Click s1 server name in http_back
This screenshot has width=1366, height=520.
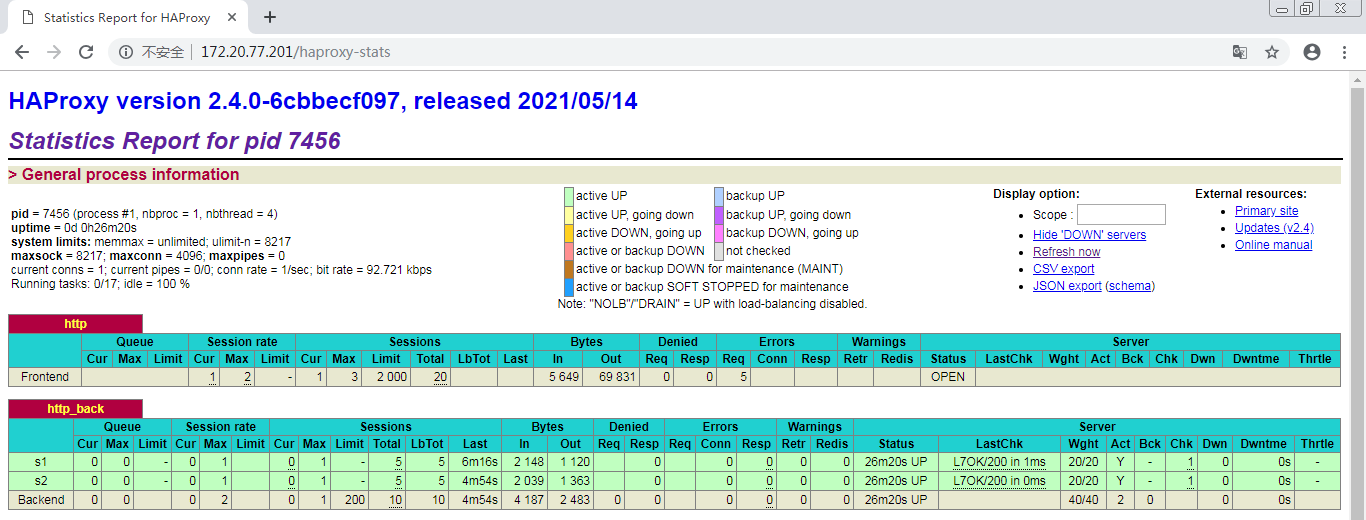(x=41, y=462)
